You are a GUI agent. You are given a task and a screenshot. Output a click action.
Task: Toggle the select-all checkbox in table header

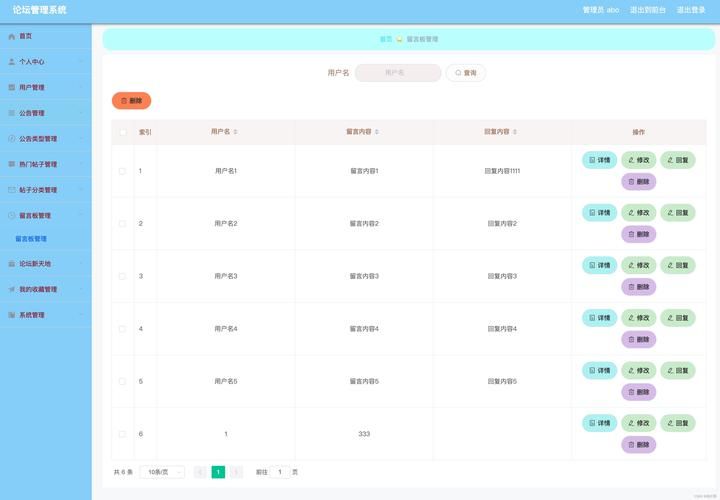tap(123, 132)
